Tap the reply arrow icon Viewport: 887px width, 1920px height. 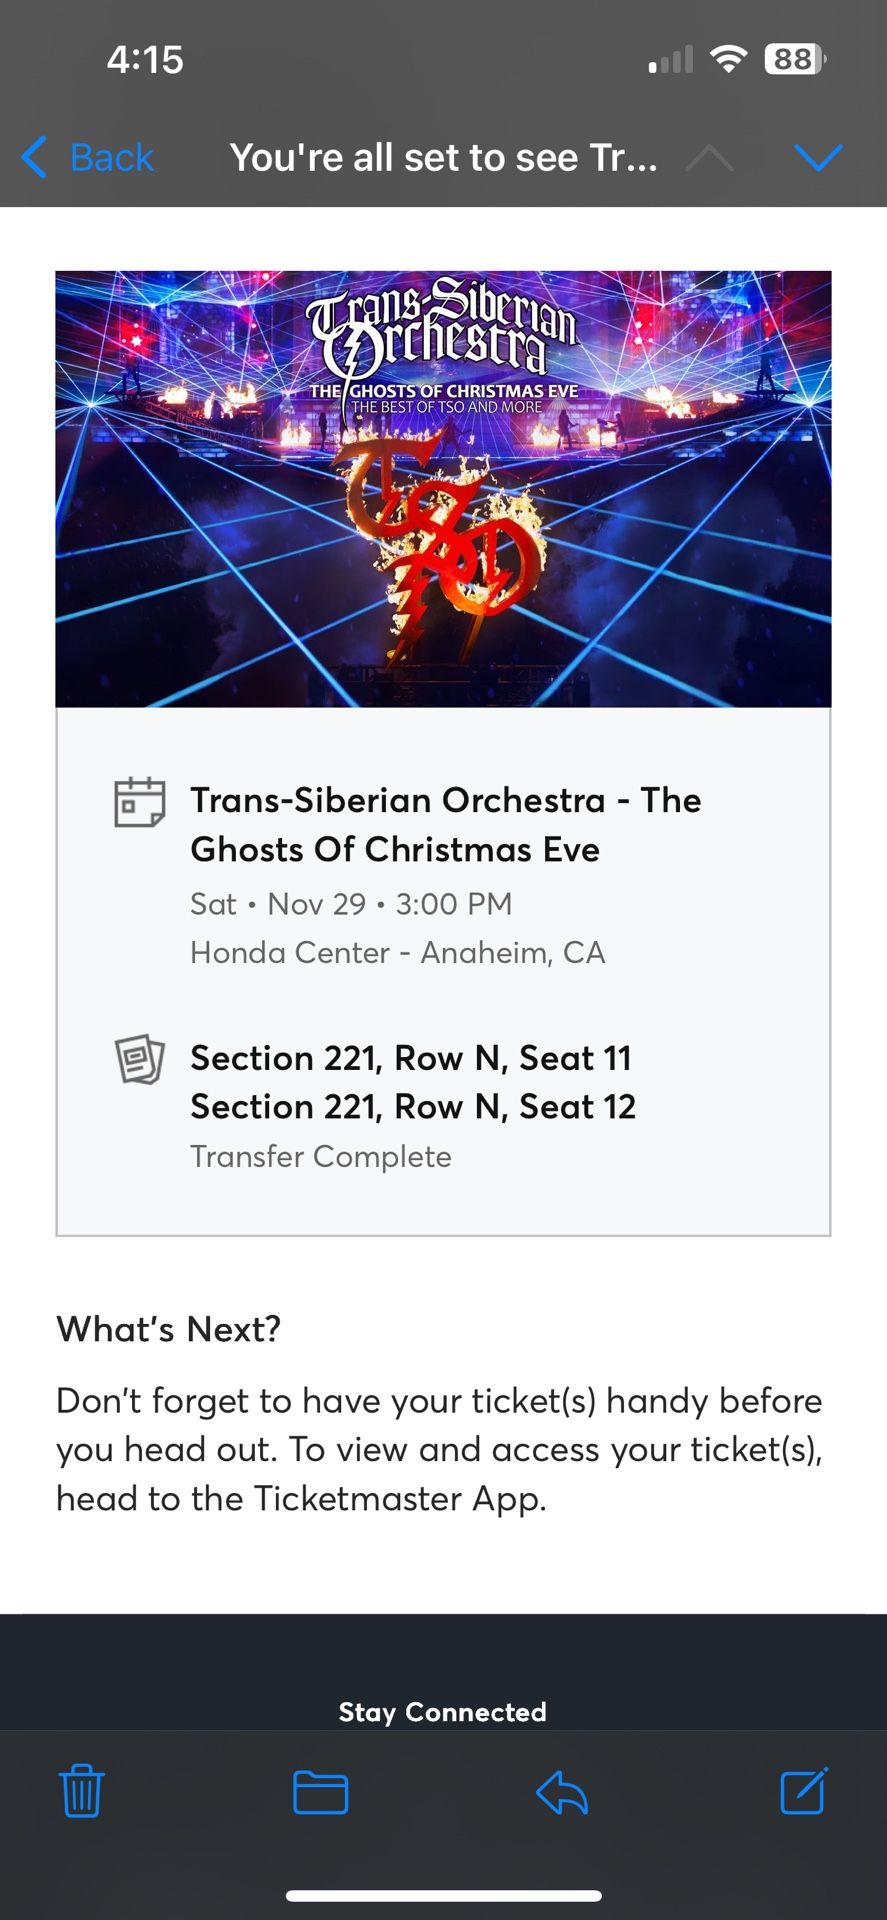(x=562, y=1793)
